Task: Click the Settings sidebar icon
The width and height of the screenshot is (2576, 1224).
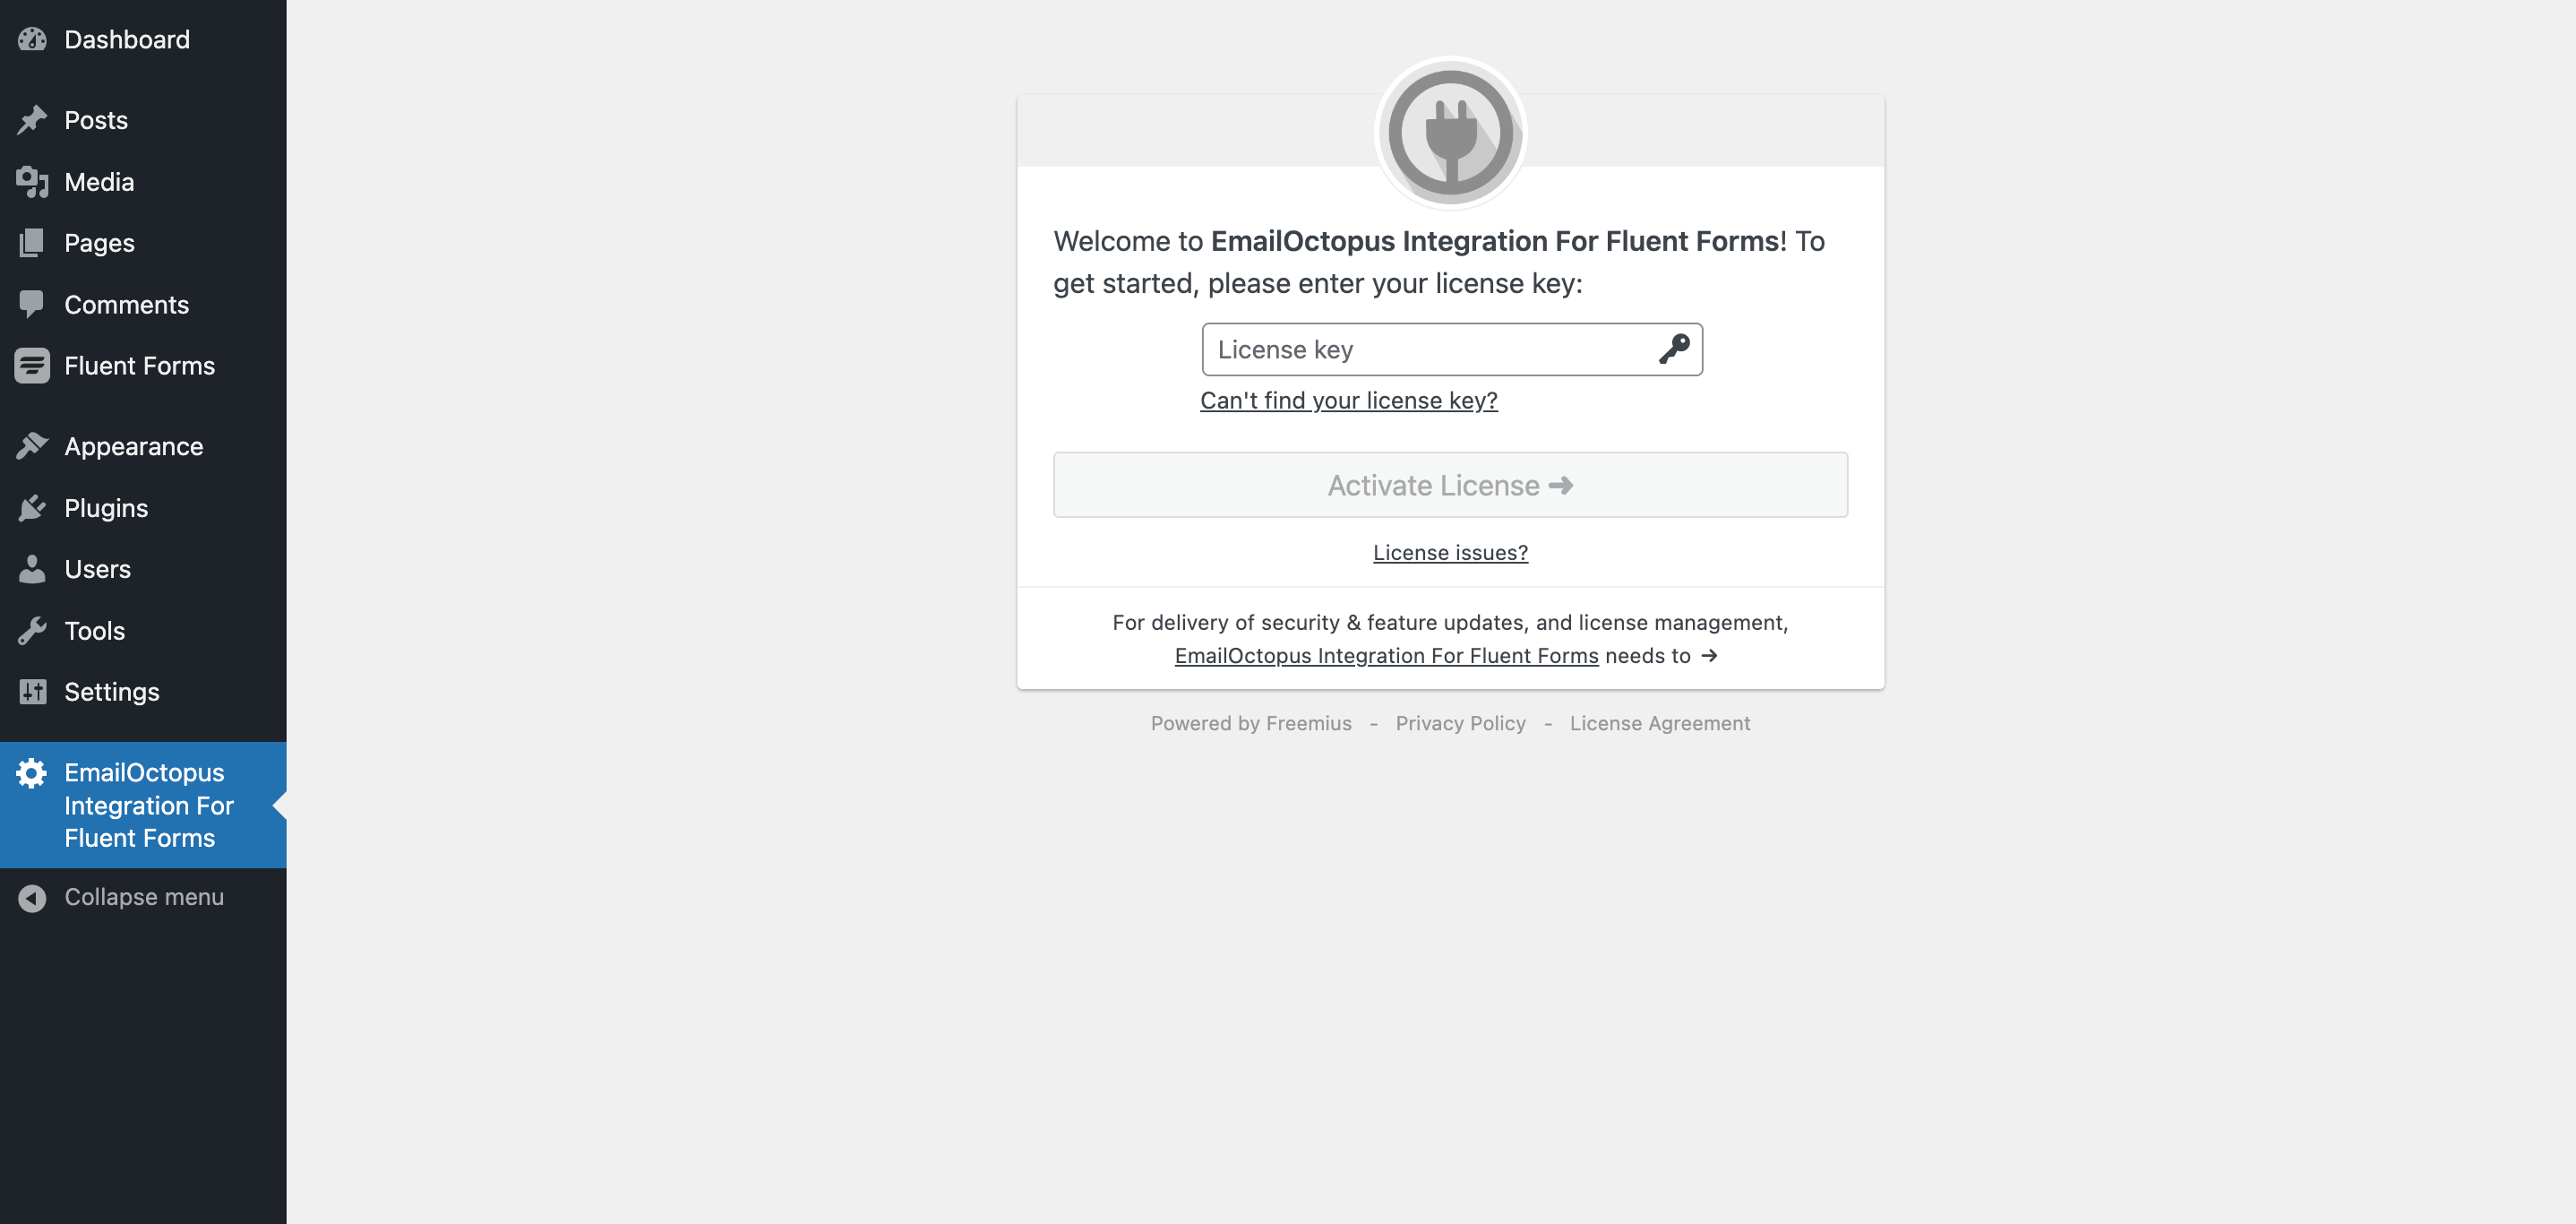Action: 31,692
